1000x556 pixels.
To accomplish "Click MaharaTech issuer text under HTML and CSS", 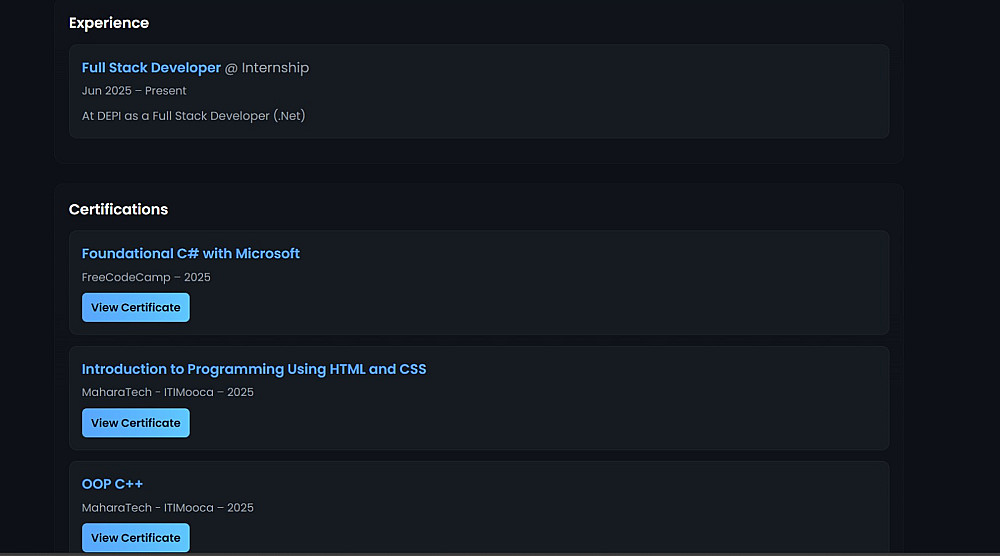I will [167, 392].
